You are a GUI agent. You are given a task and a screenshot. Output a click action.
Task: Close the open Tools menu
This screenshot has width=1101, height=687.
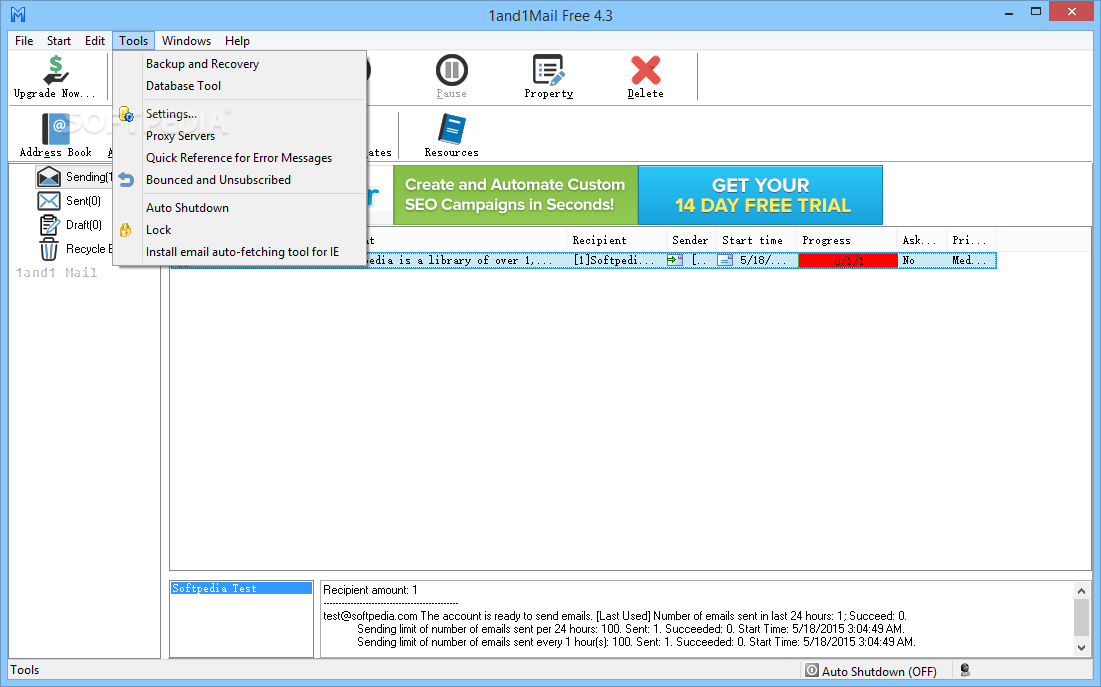tap(133, 41)
